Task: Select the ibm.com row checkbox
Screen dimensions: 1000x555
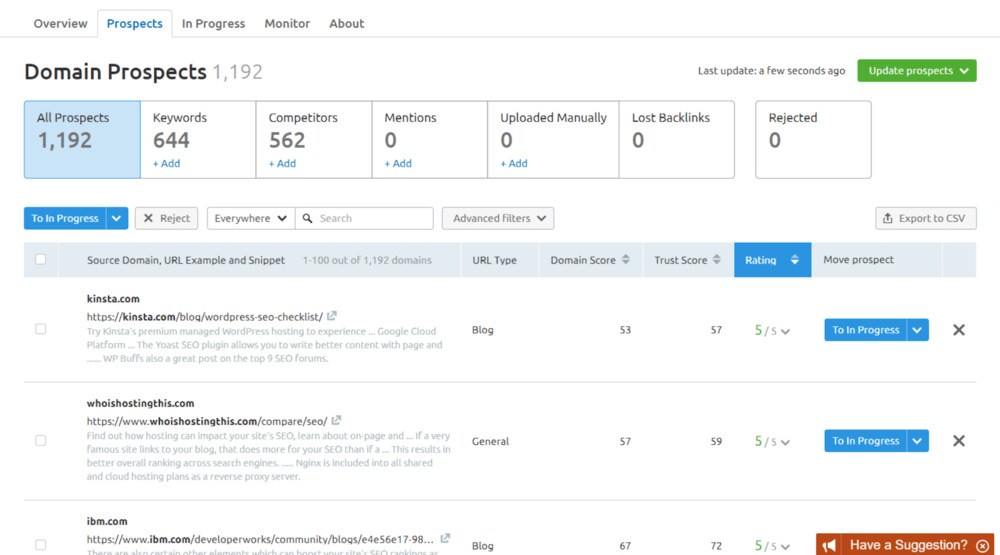Action: [41, 545]
